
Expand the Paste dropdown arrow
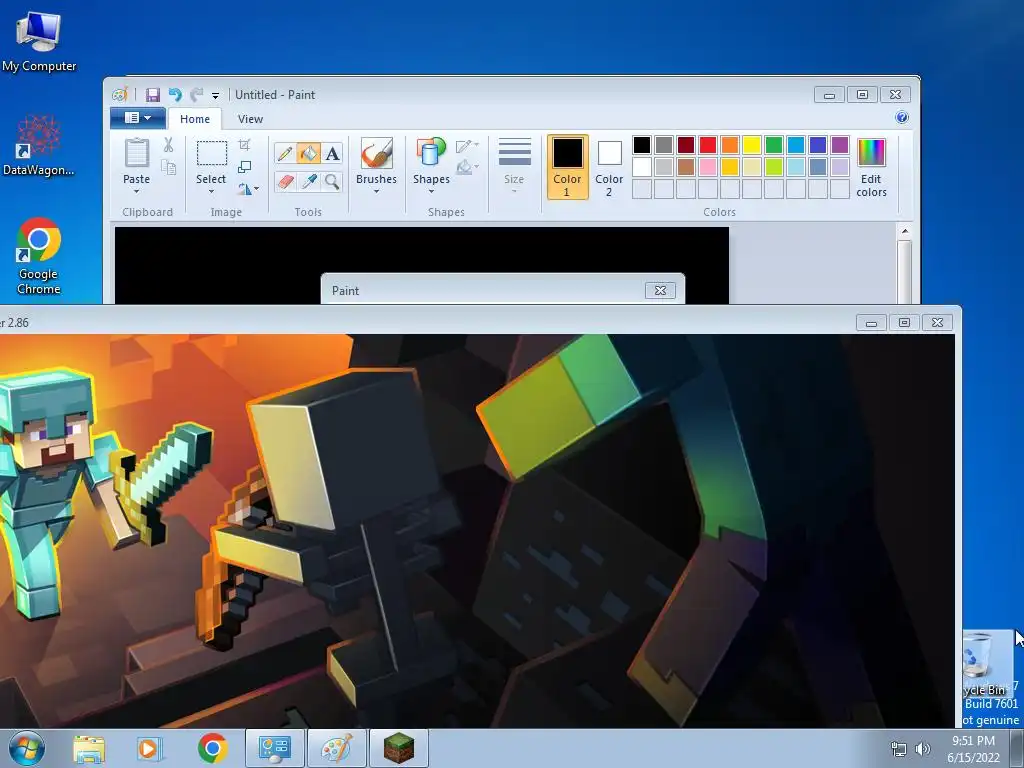(136, 191)
